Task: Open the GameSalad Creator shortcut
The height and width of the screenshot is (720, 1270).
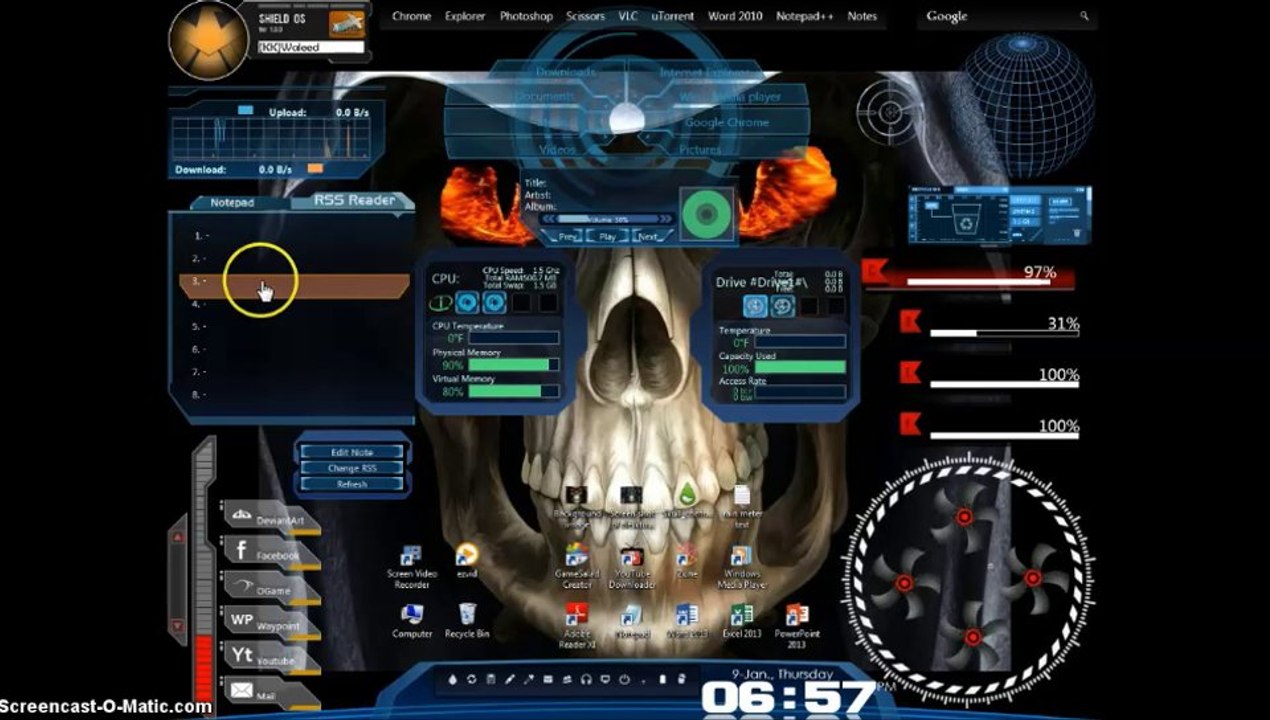Action: click(x=577, y=566)
